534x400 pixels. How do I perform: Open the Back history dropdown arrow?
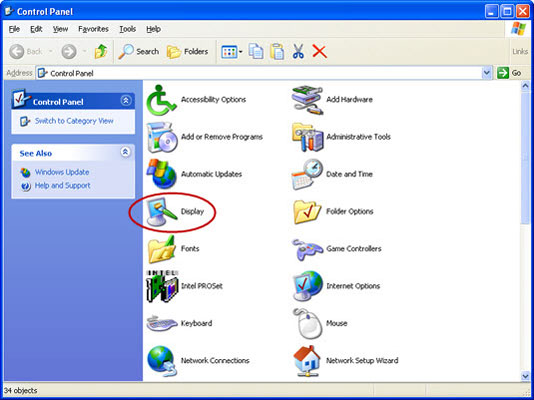[x=50, y=52]
